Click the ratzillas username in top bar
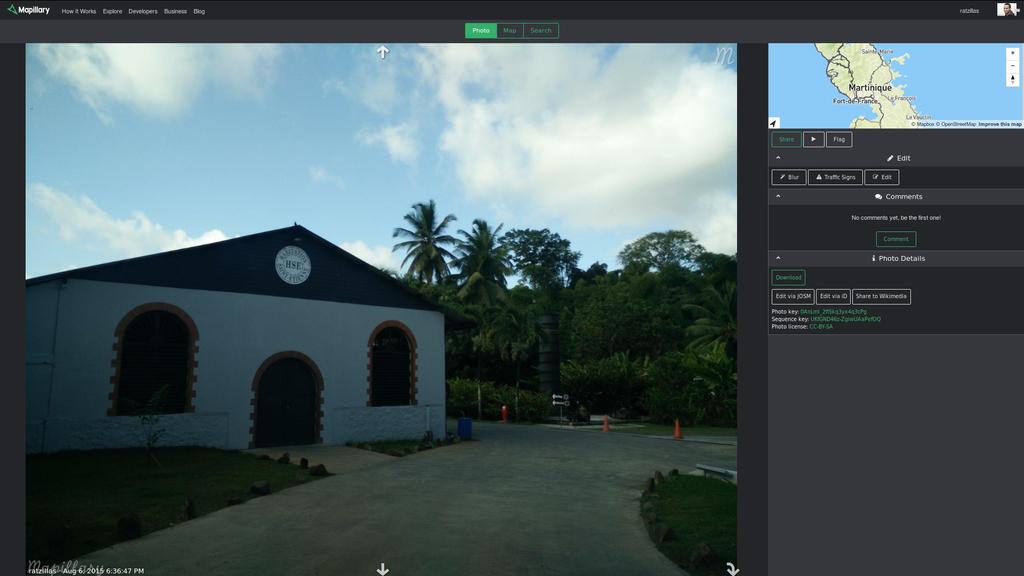The width and height of the screenshot is (1024, 576). coord(969,11)
